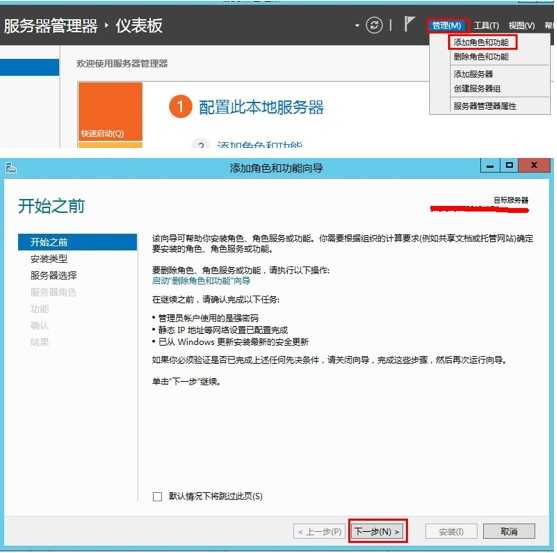Screen dimensions: 557x553
Task: Select the 开始之前 wizard step
Action: coord(77,242)
